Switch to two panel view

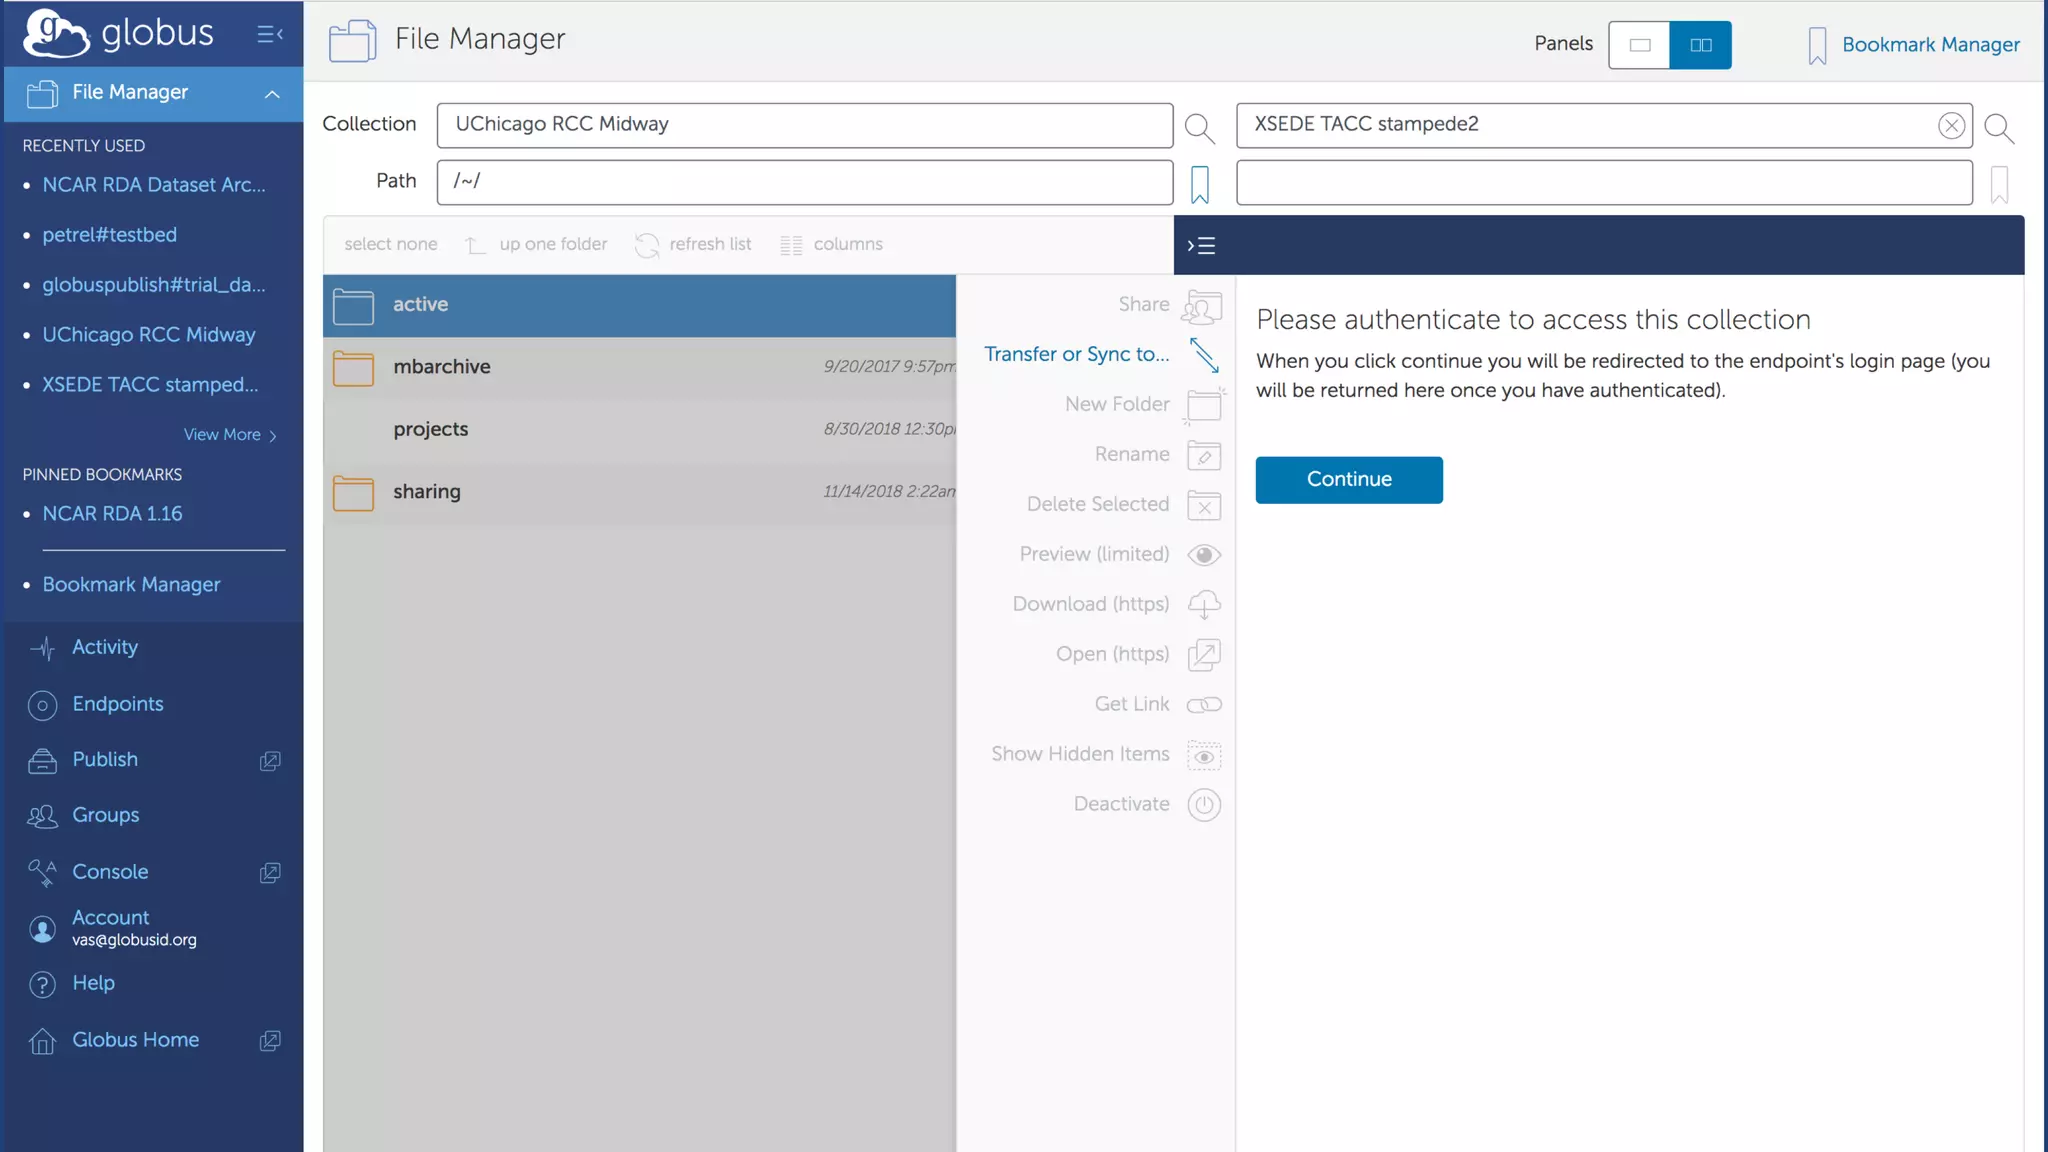click(x=1700, y=45)
